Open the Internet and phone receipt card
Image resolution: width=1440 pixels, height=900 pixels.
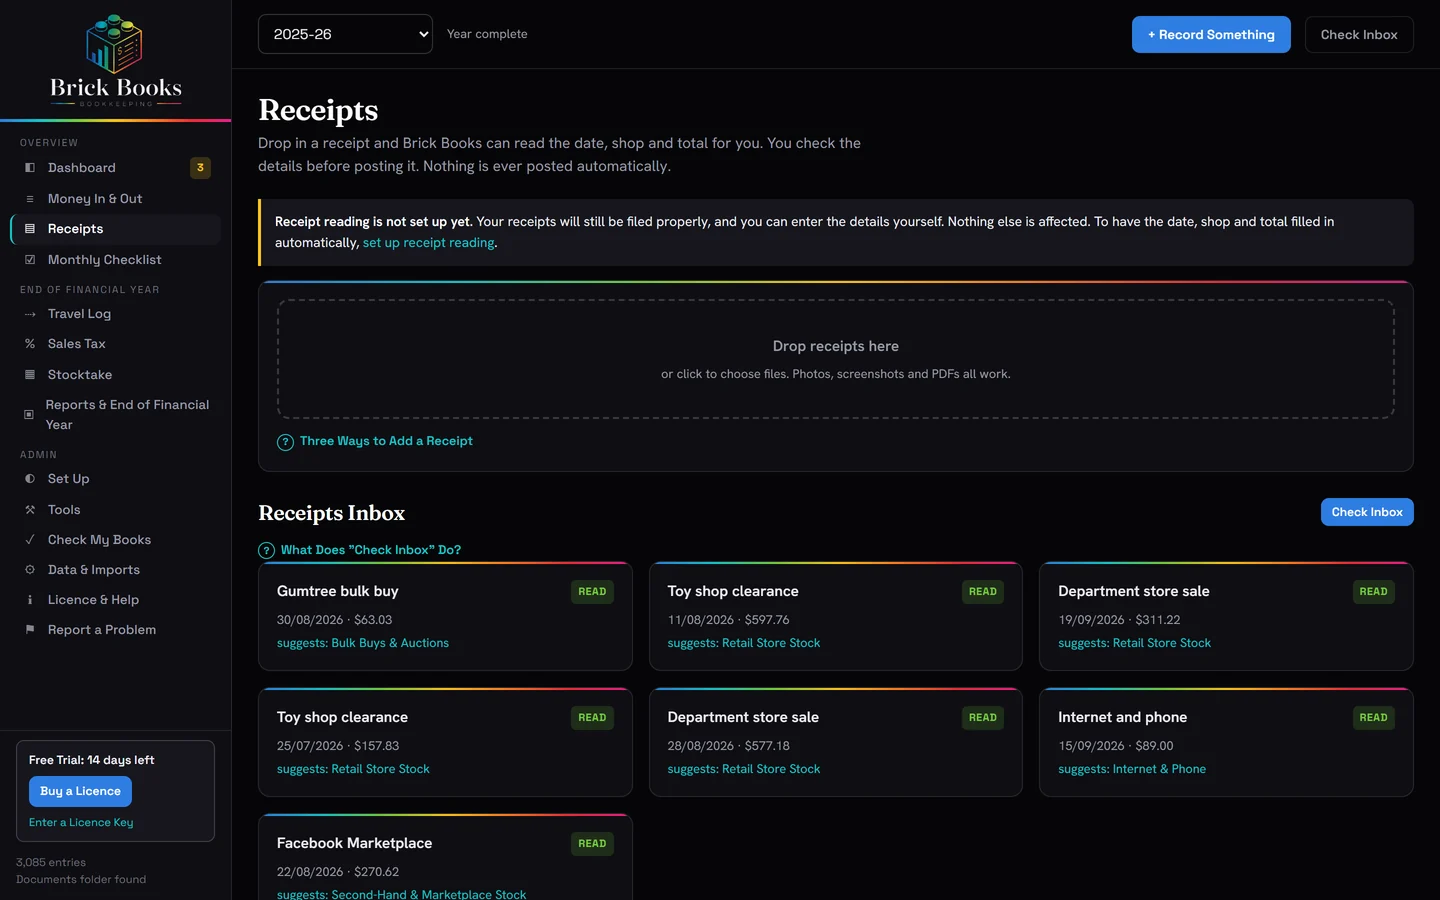(1226, 742)
